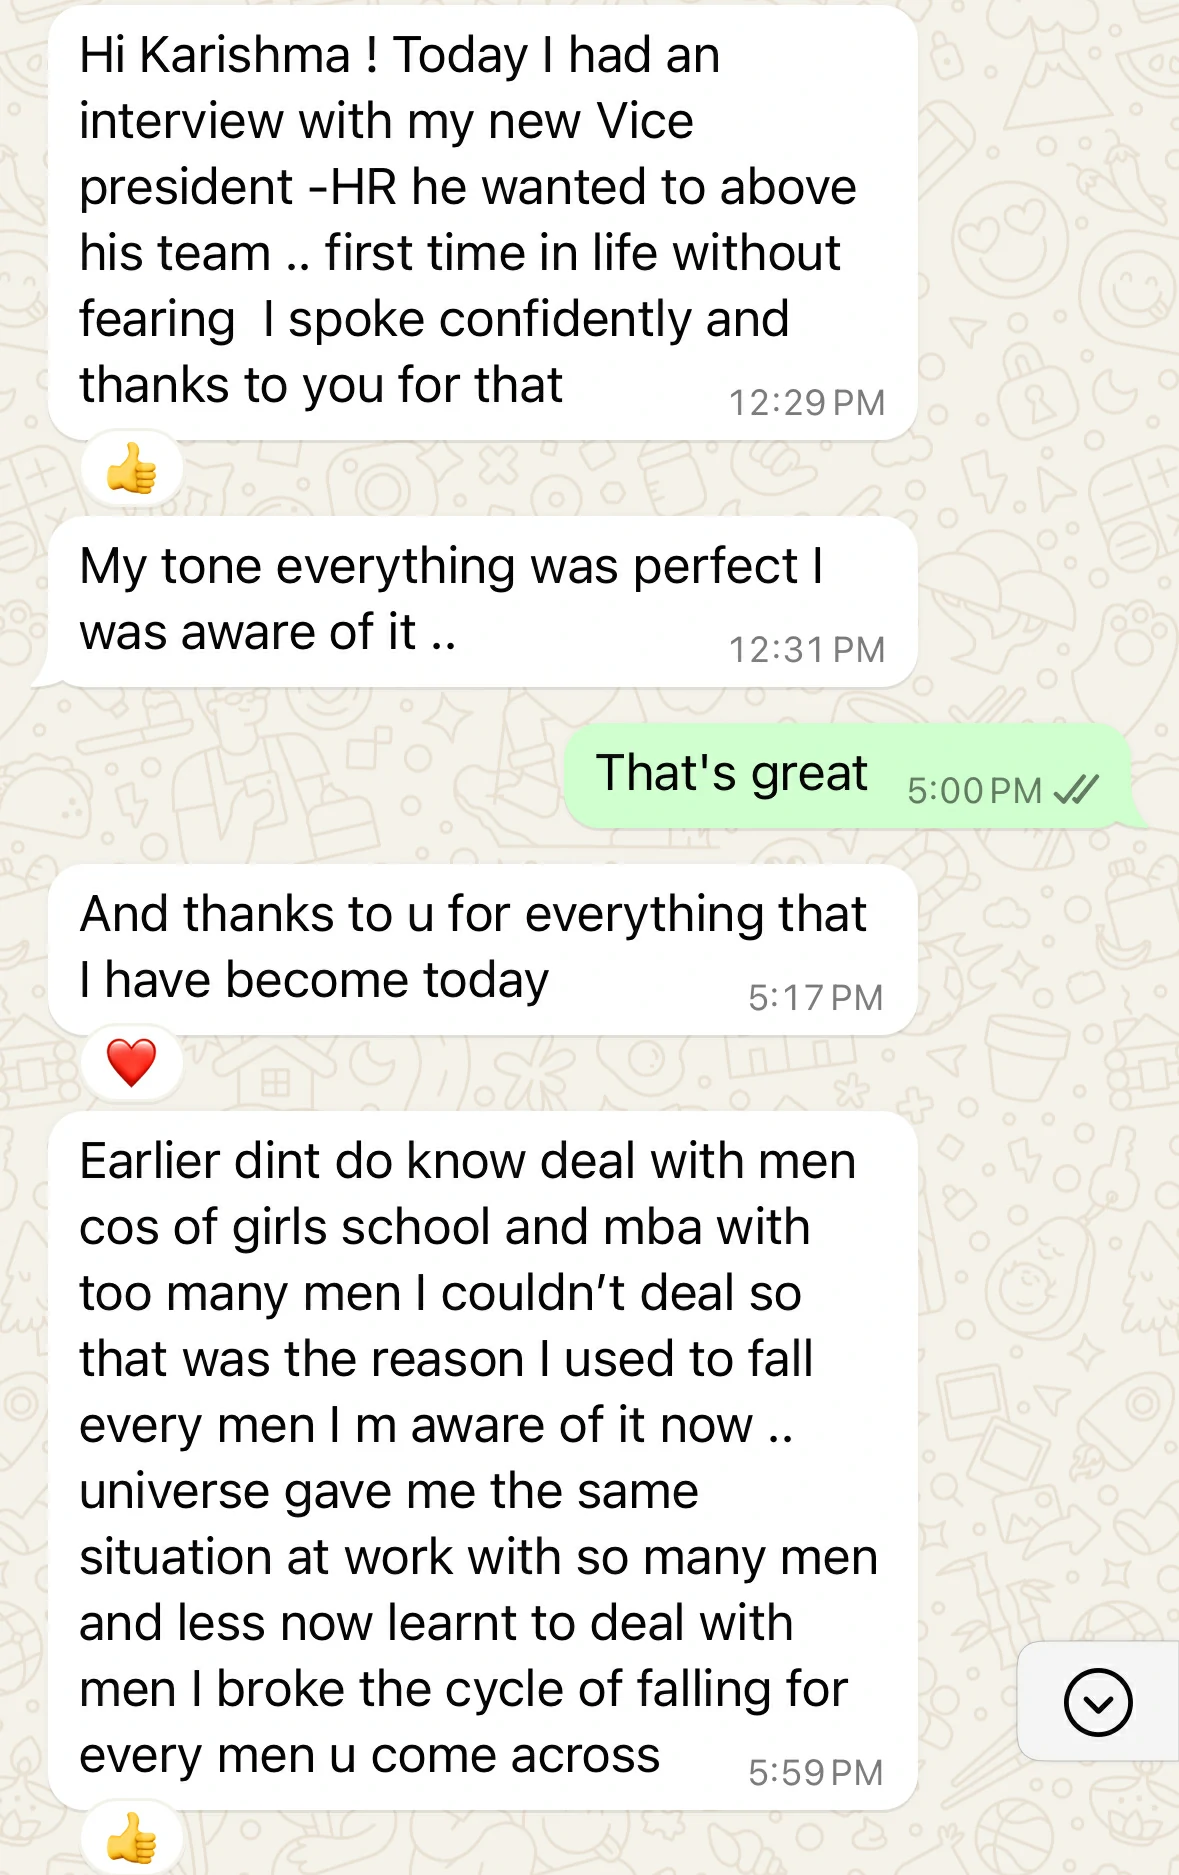
Task: Click the 'universe gave me the same' line
Action: point(389,1492)
